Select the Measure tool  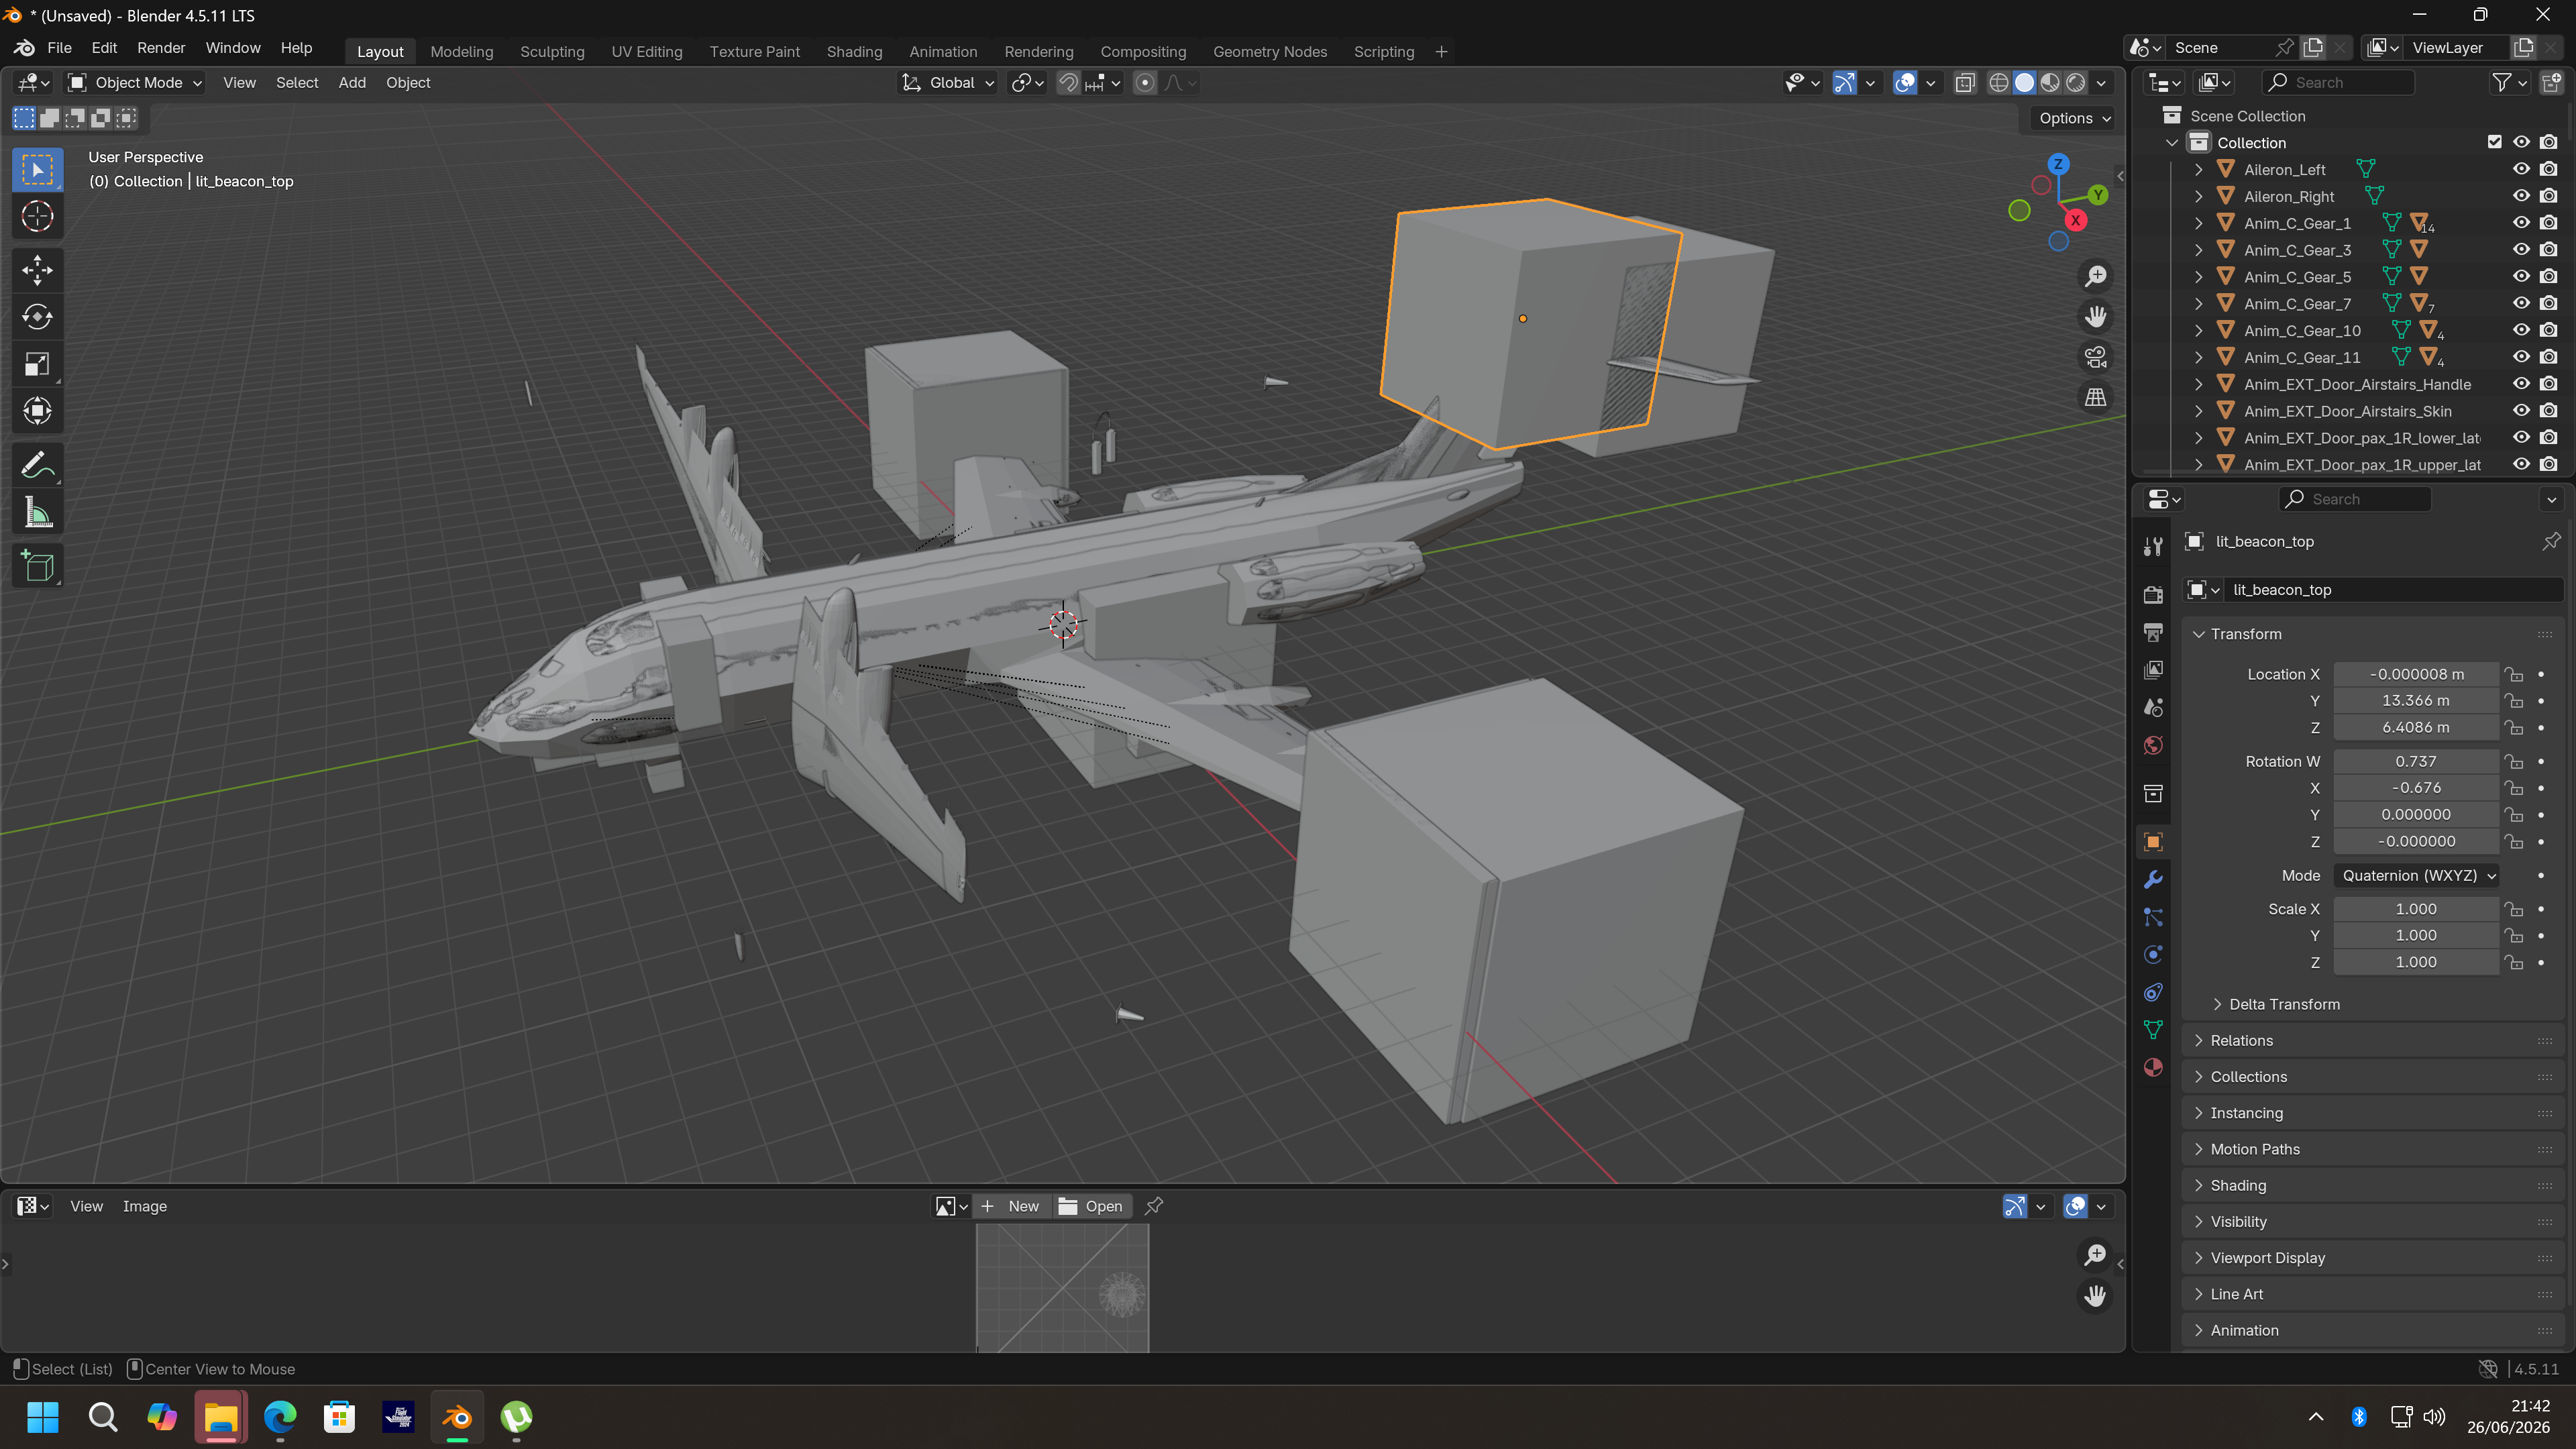coord(38,513)
